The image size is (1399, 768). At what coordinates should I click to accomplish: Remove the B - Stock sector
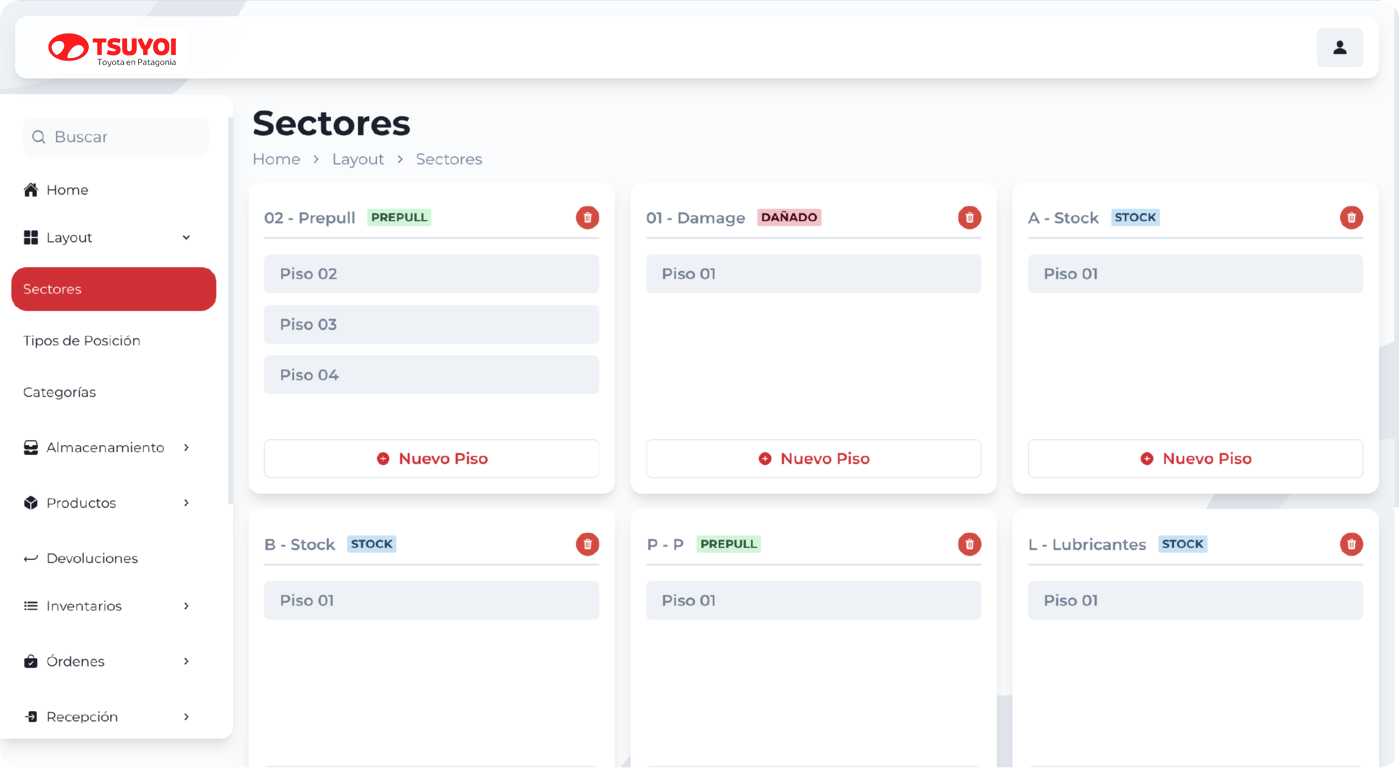point(587,544)
